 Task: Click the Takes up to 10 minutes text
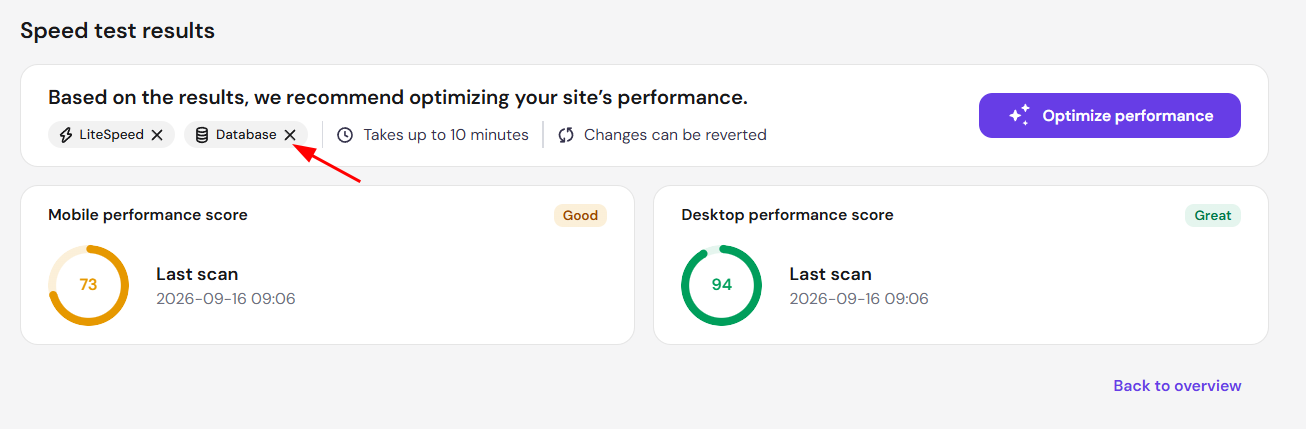tap(446, 135)
